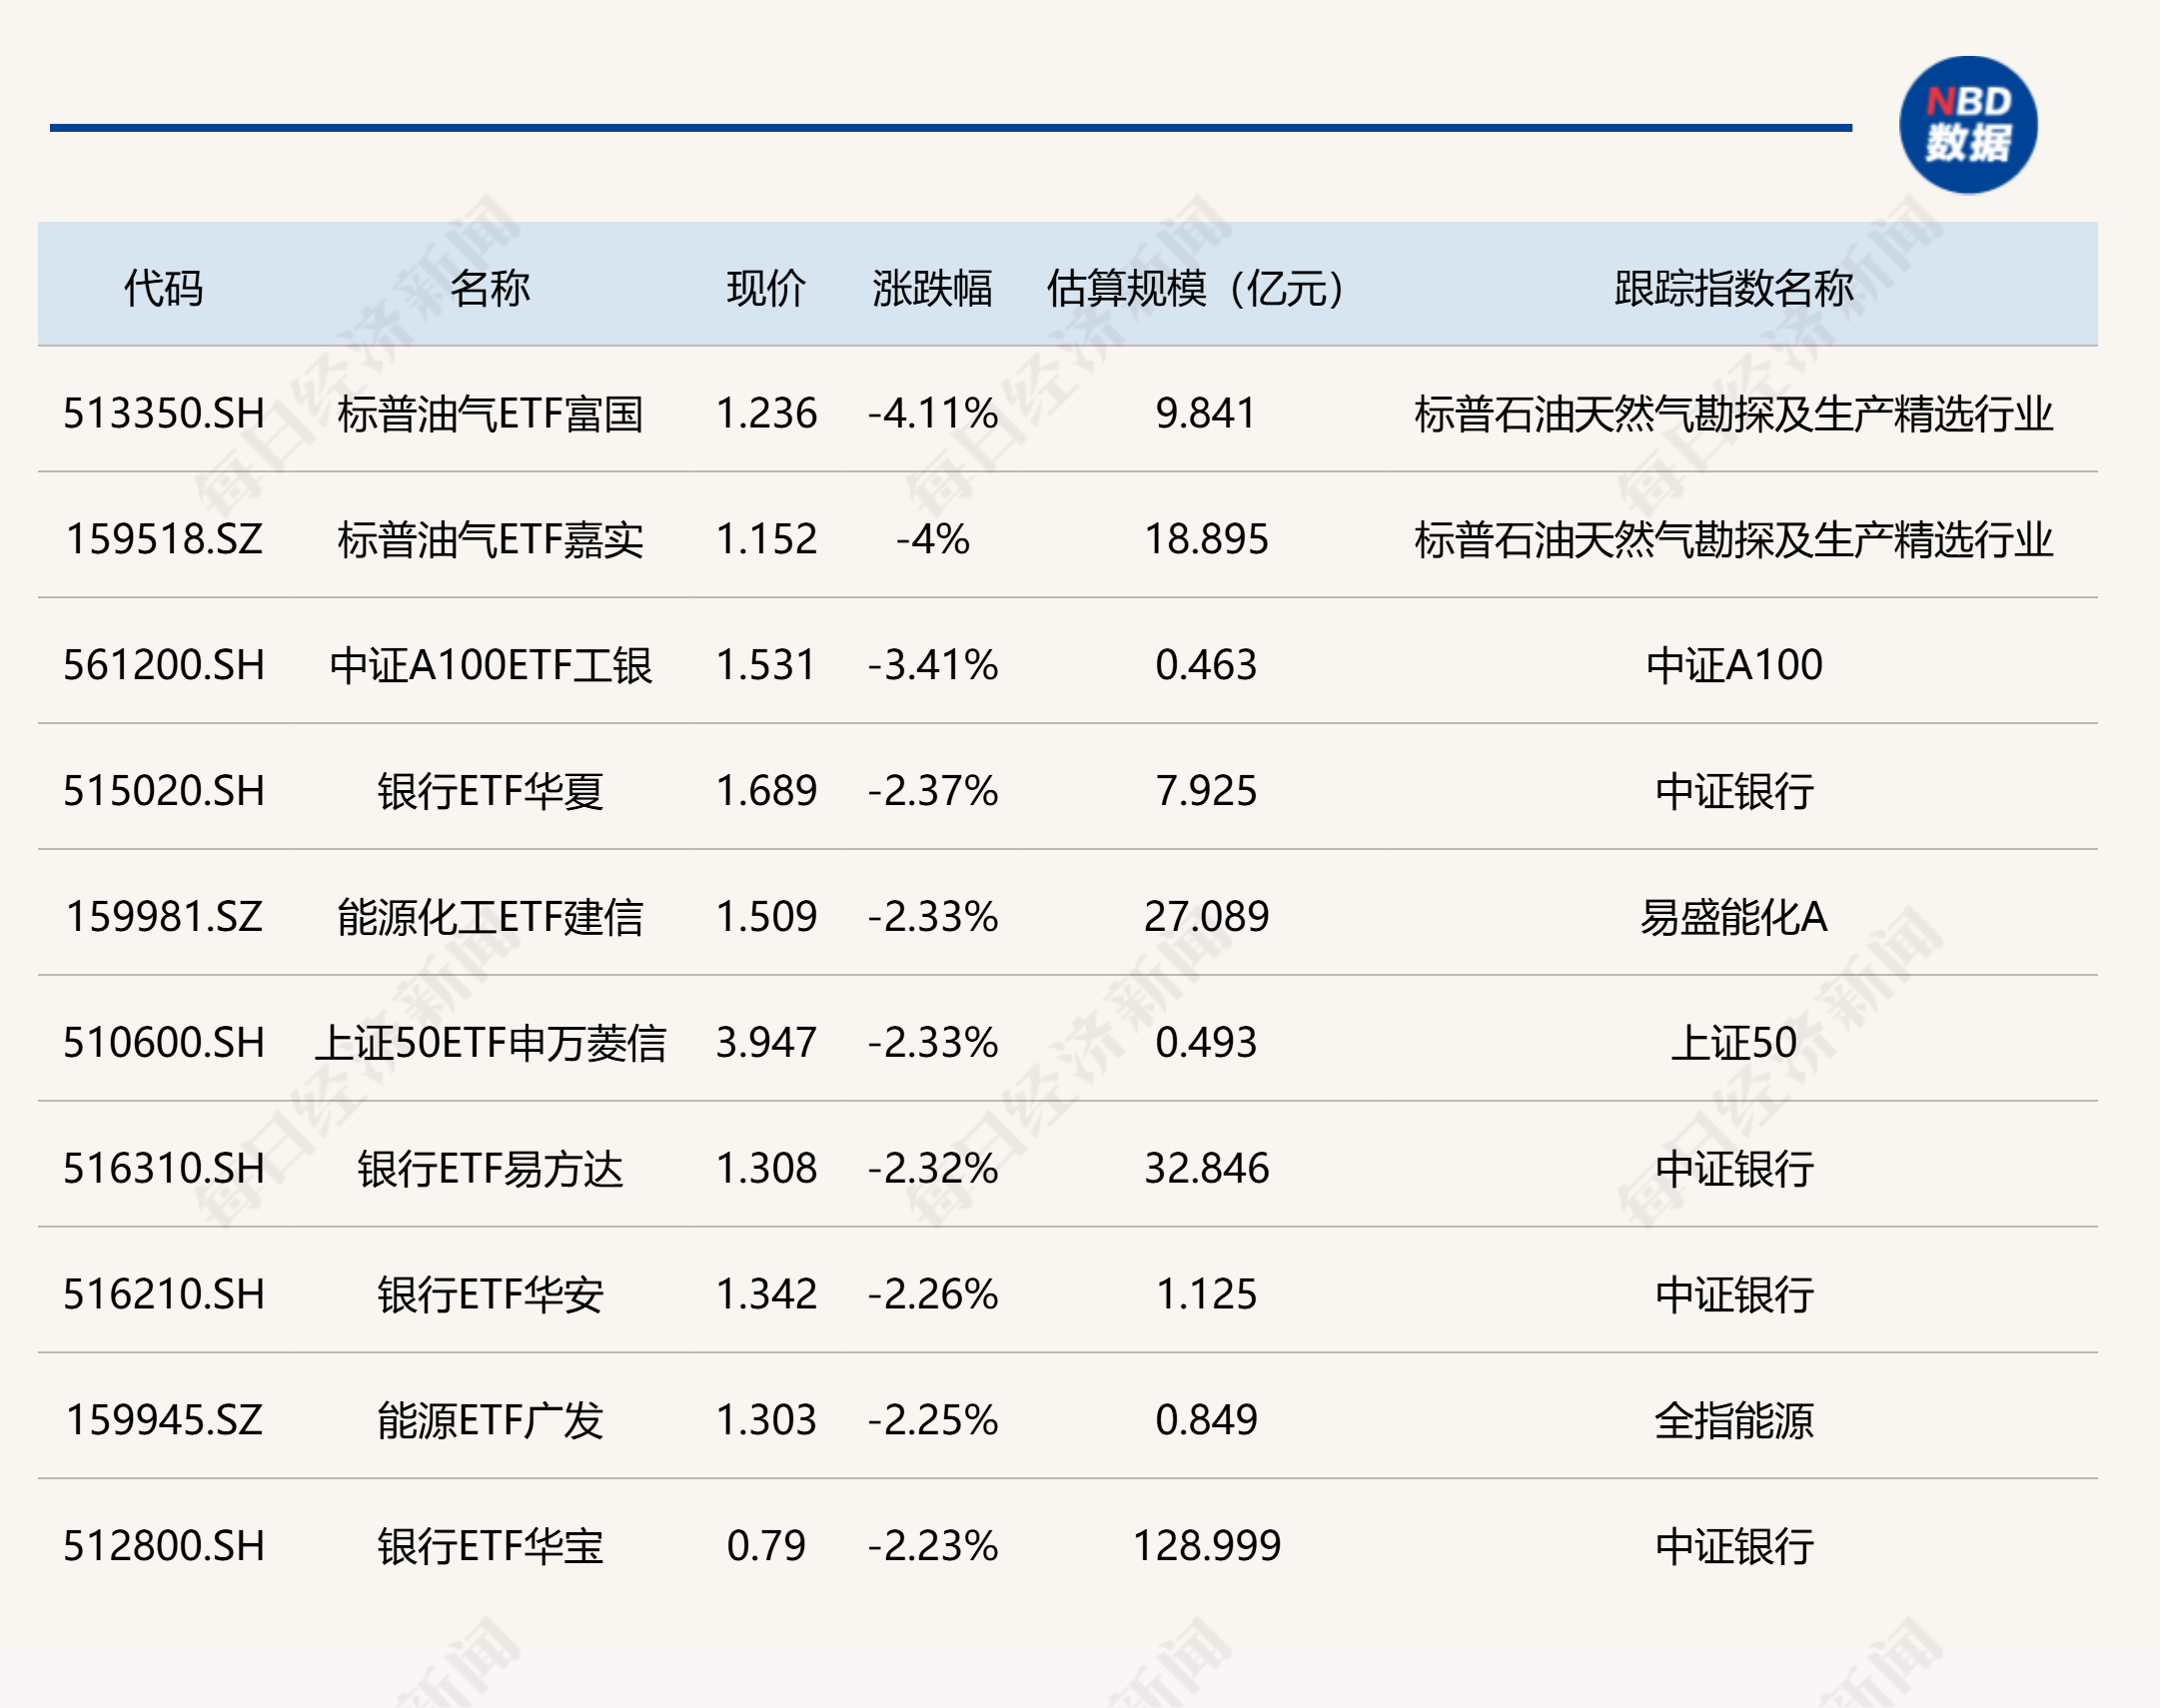Click the 名称 column header
Viewport: 2160px width, 1708px height.
click(x=490, y=288)
